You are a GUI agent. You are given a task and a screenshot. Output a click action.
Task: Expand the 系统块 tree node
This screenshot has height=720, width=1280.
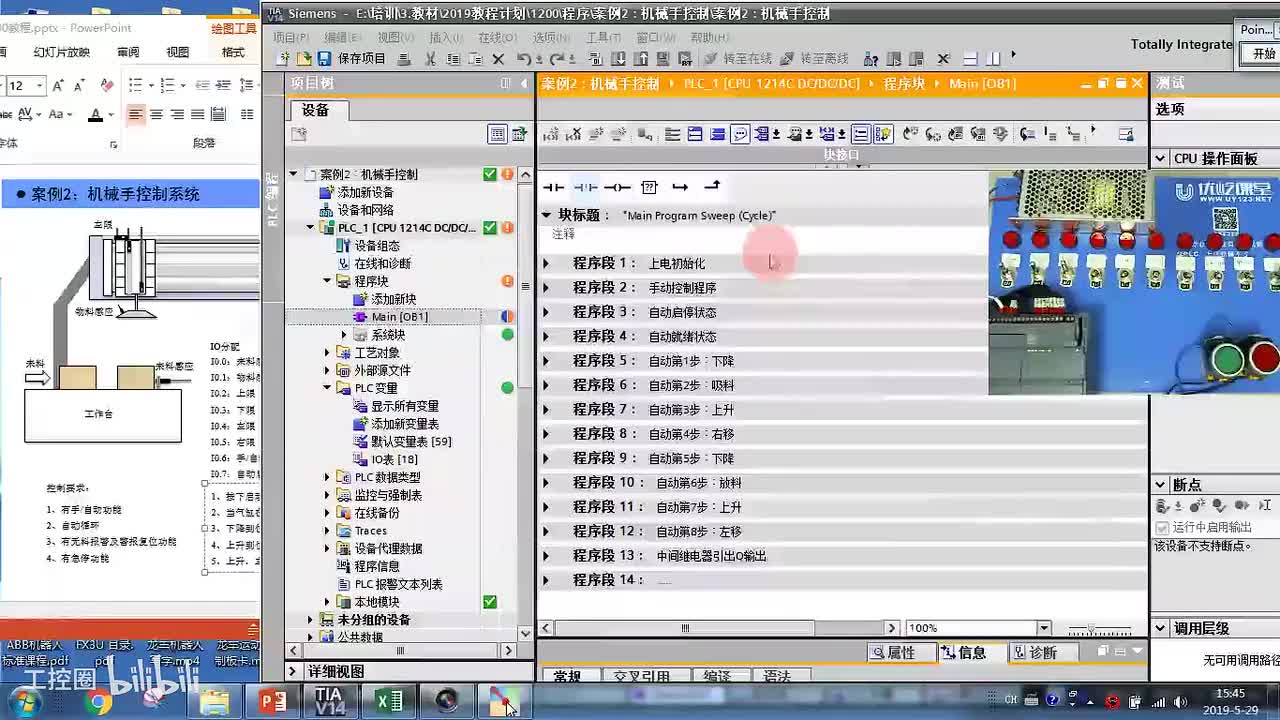[x=344, y=335]
